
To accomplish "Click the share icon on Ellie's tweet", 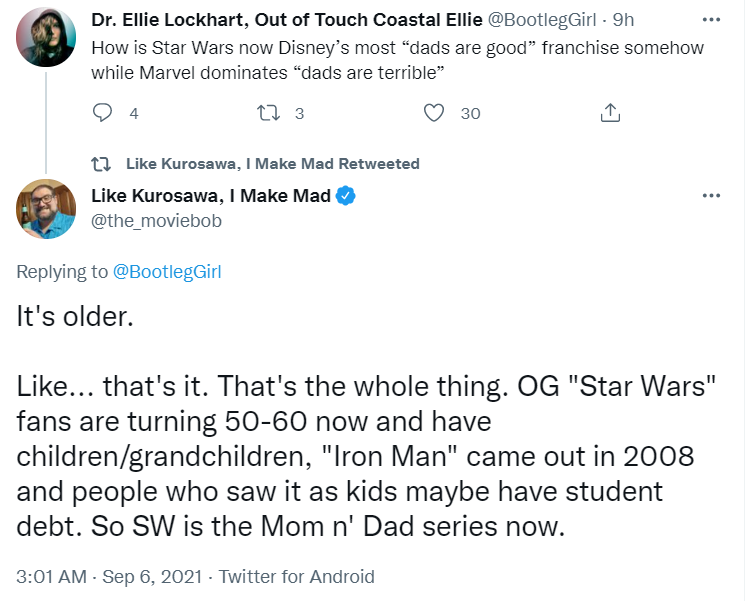I will click(610, 114).
